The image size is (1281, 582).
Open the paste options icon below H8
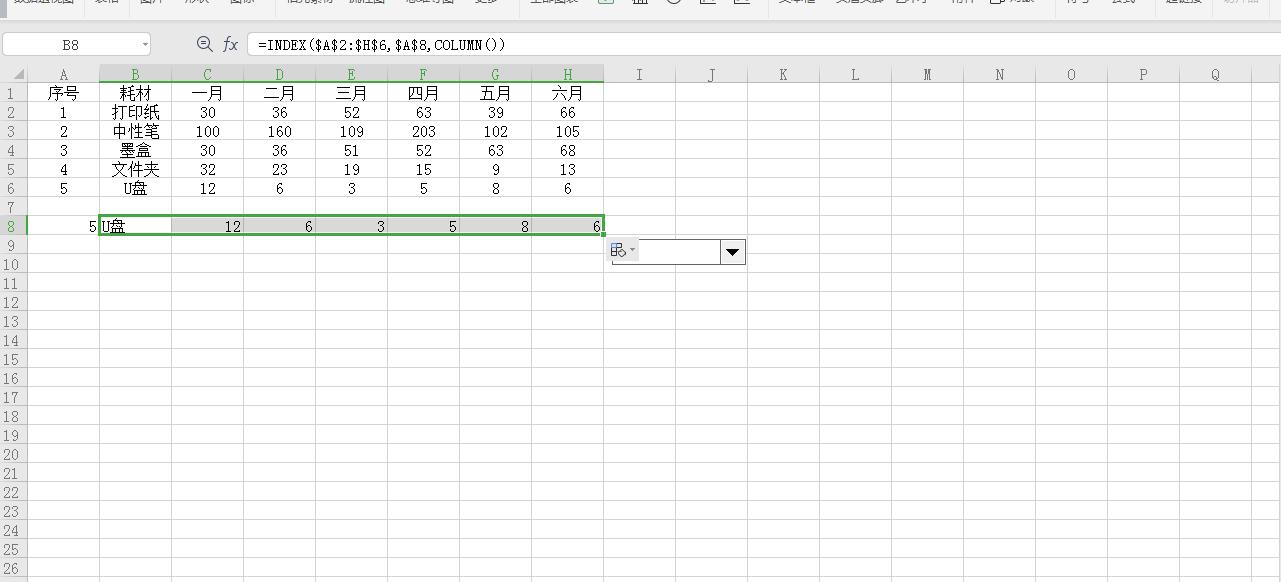click(x=622, y=251)
